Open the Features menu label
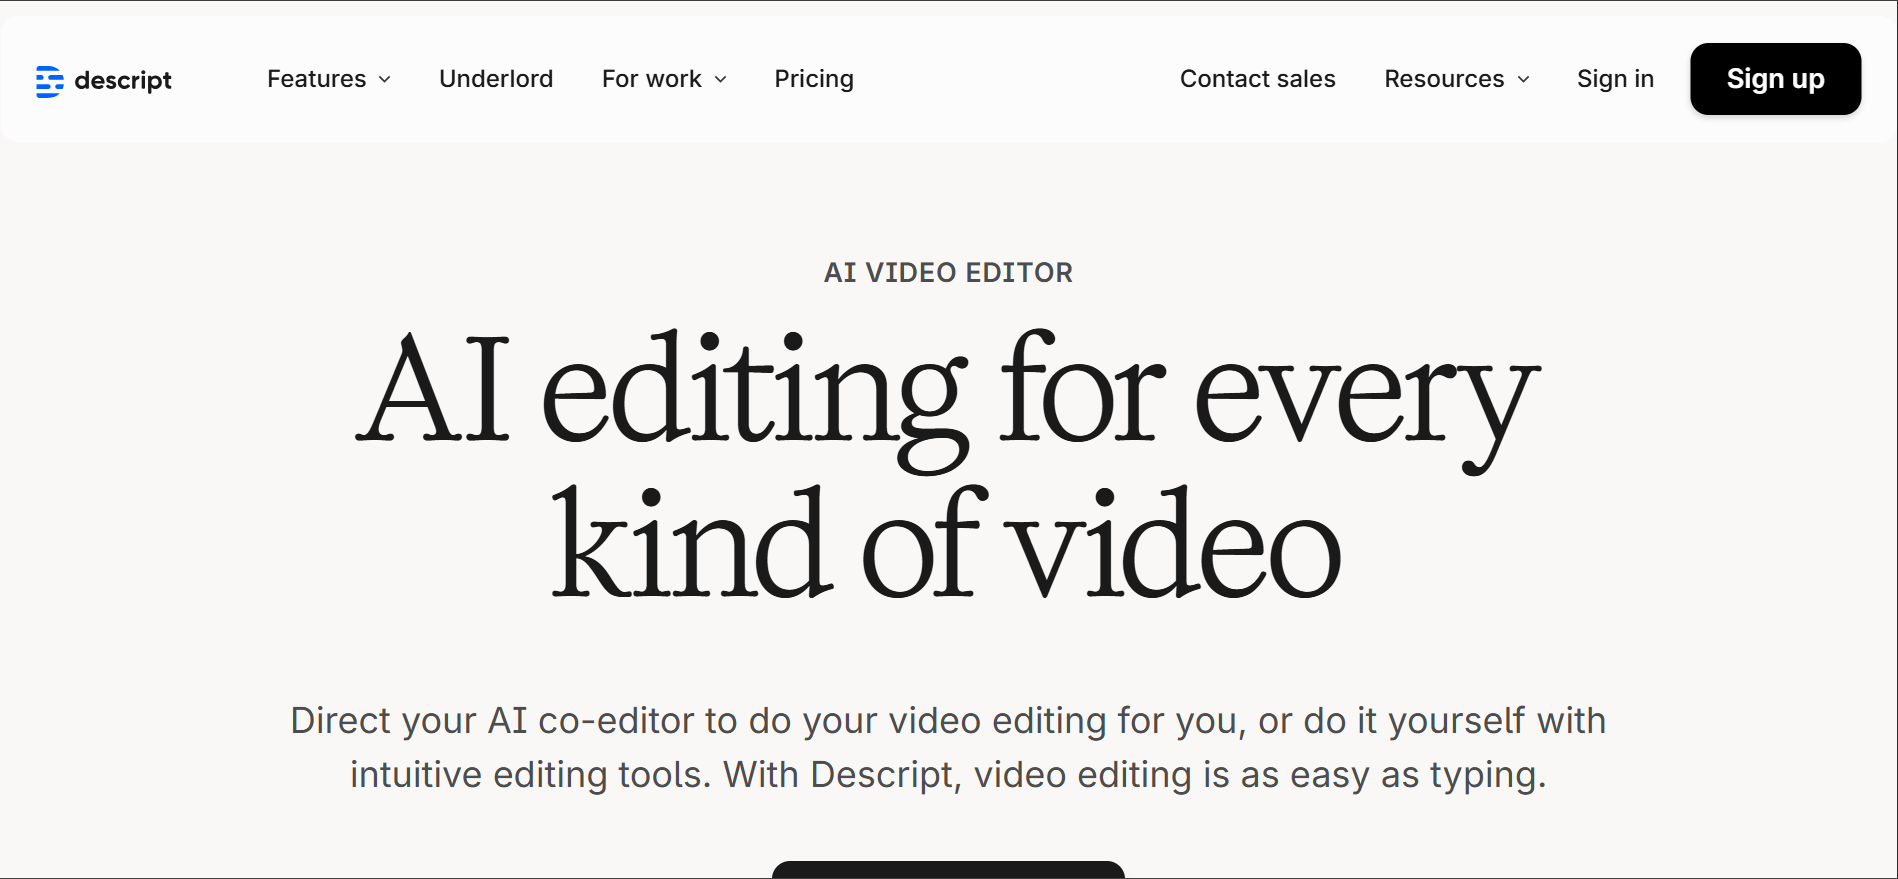This screenshot has width=1898, height=879. 316,79
